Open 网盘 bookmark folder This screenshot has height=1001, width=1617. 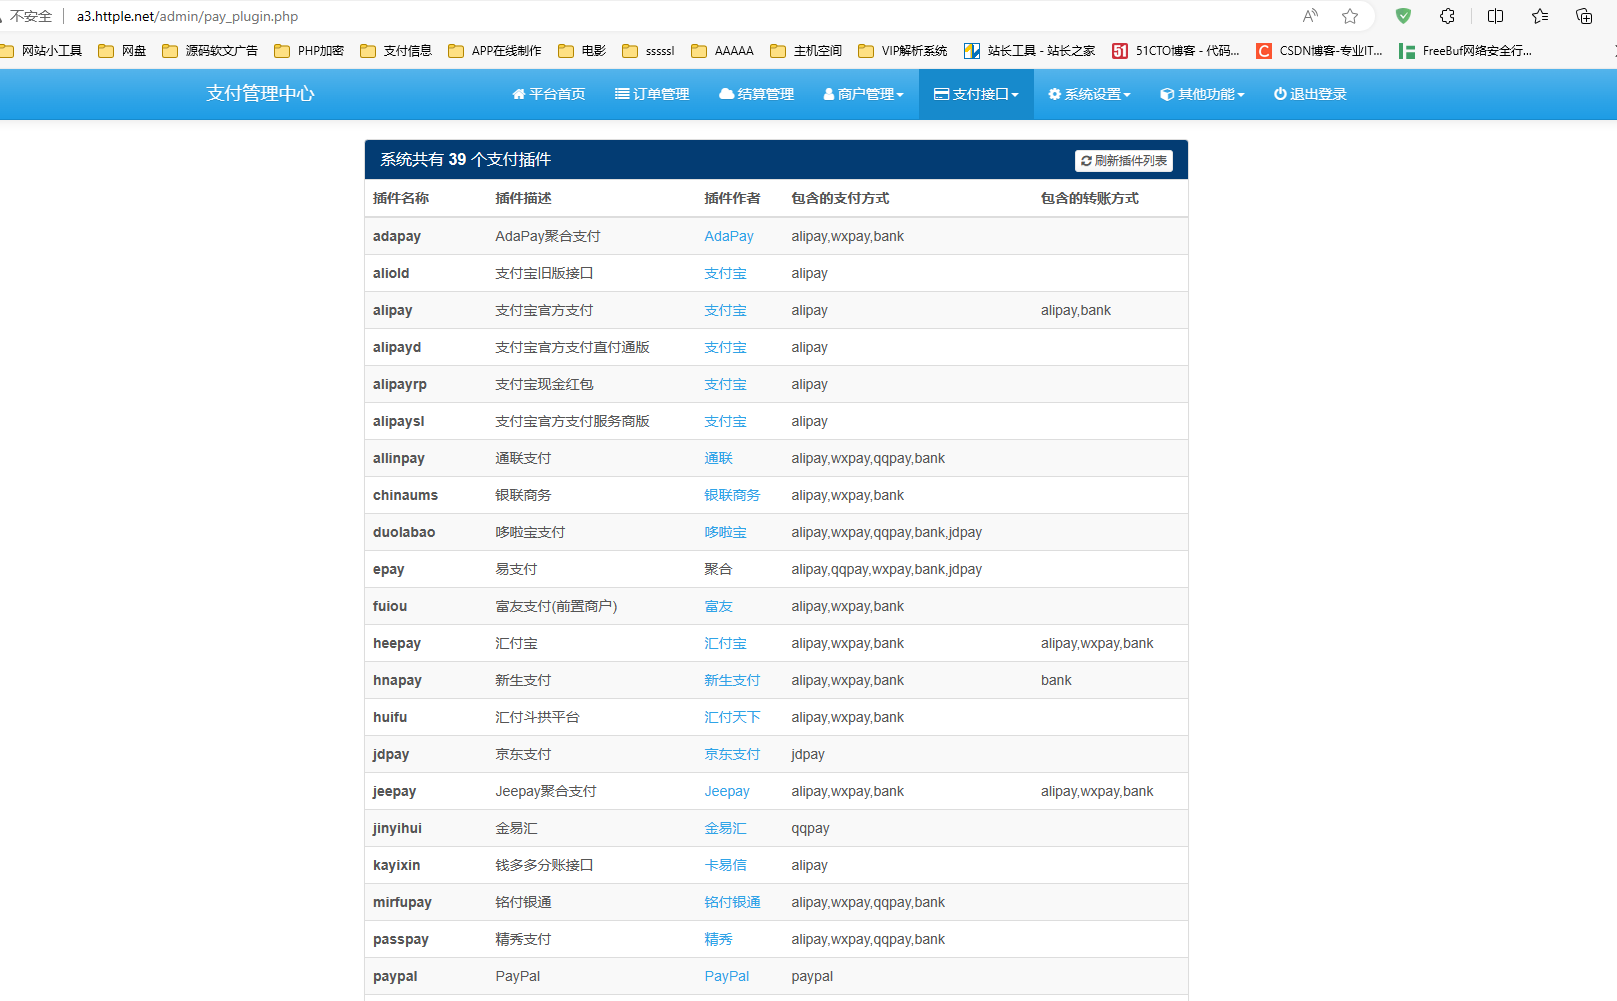tap(122, 51)
